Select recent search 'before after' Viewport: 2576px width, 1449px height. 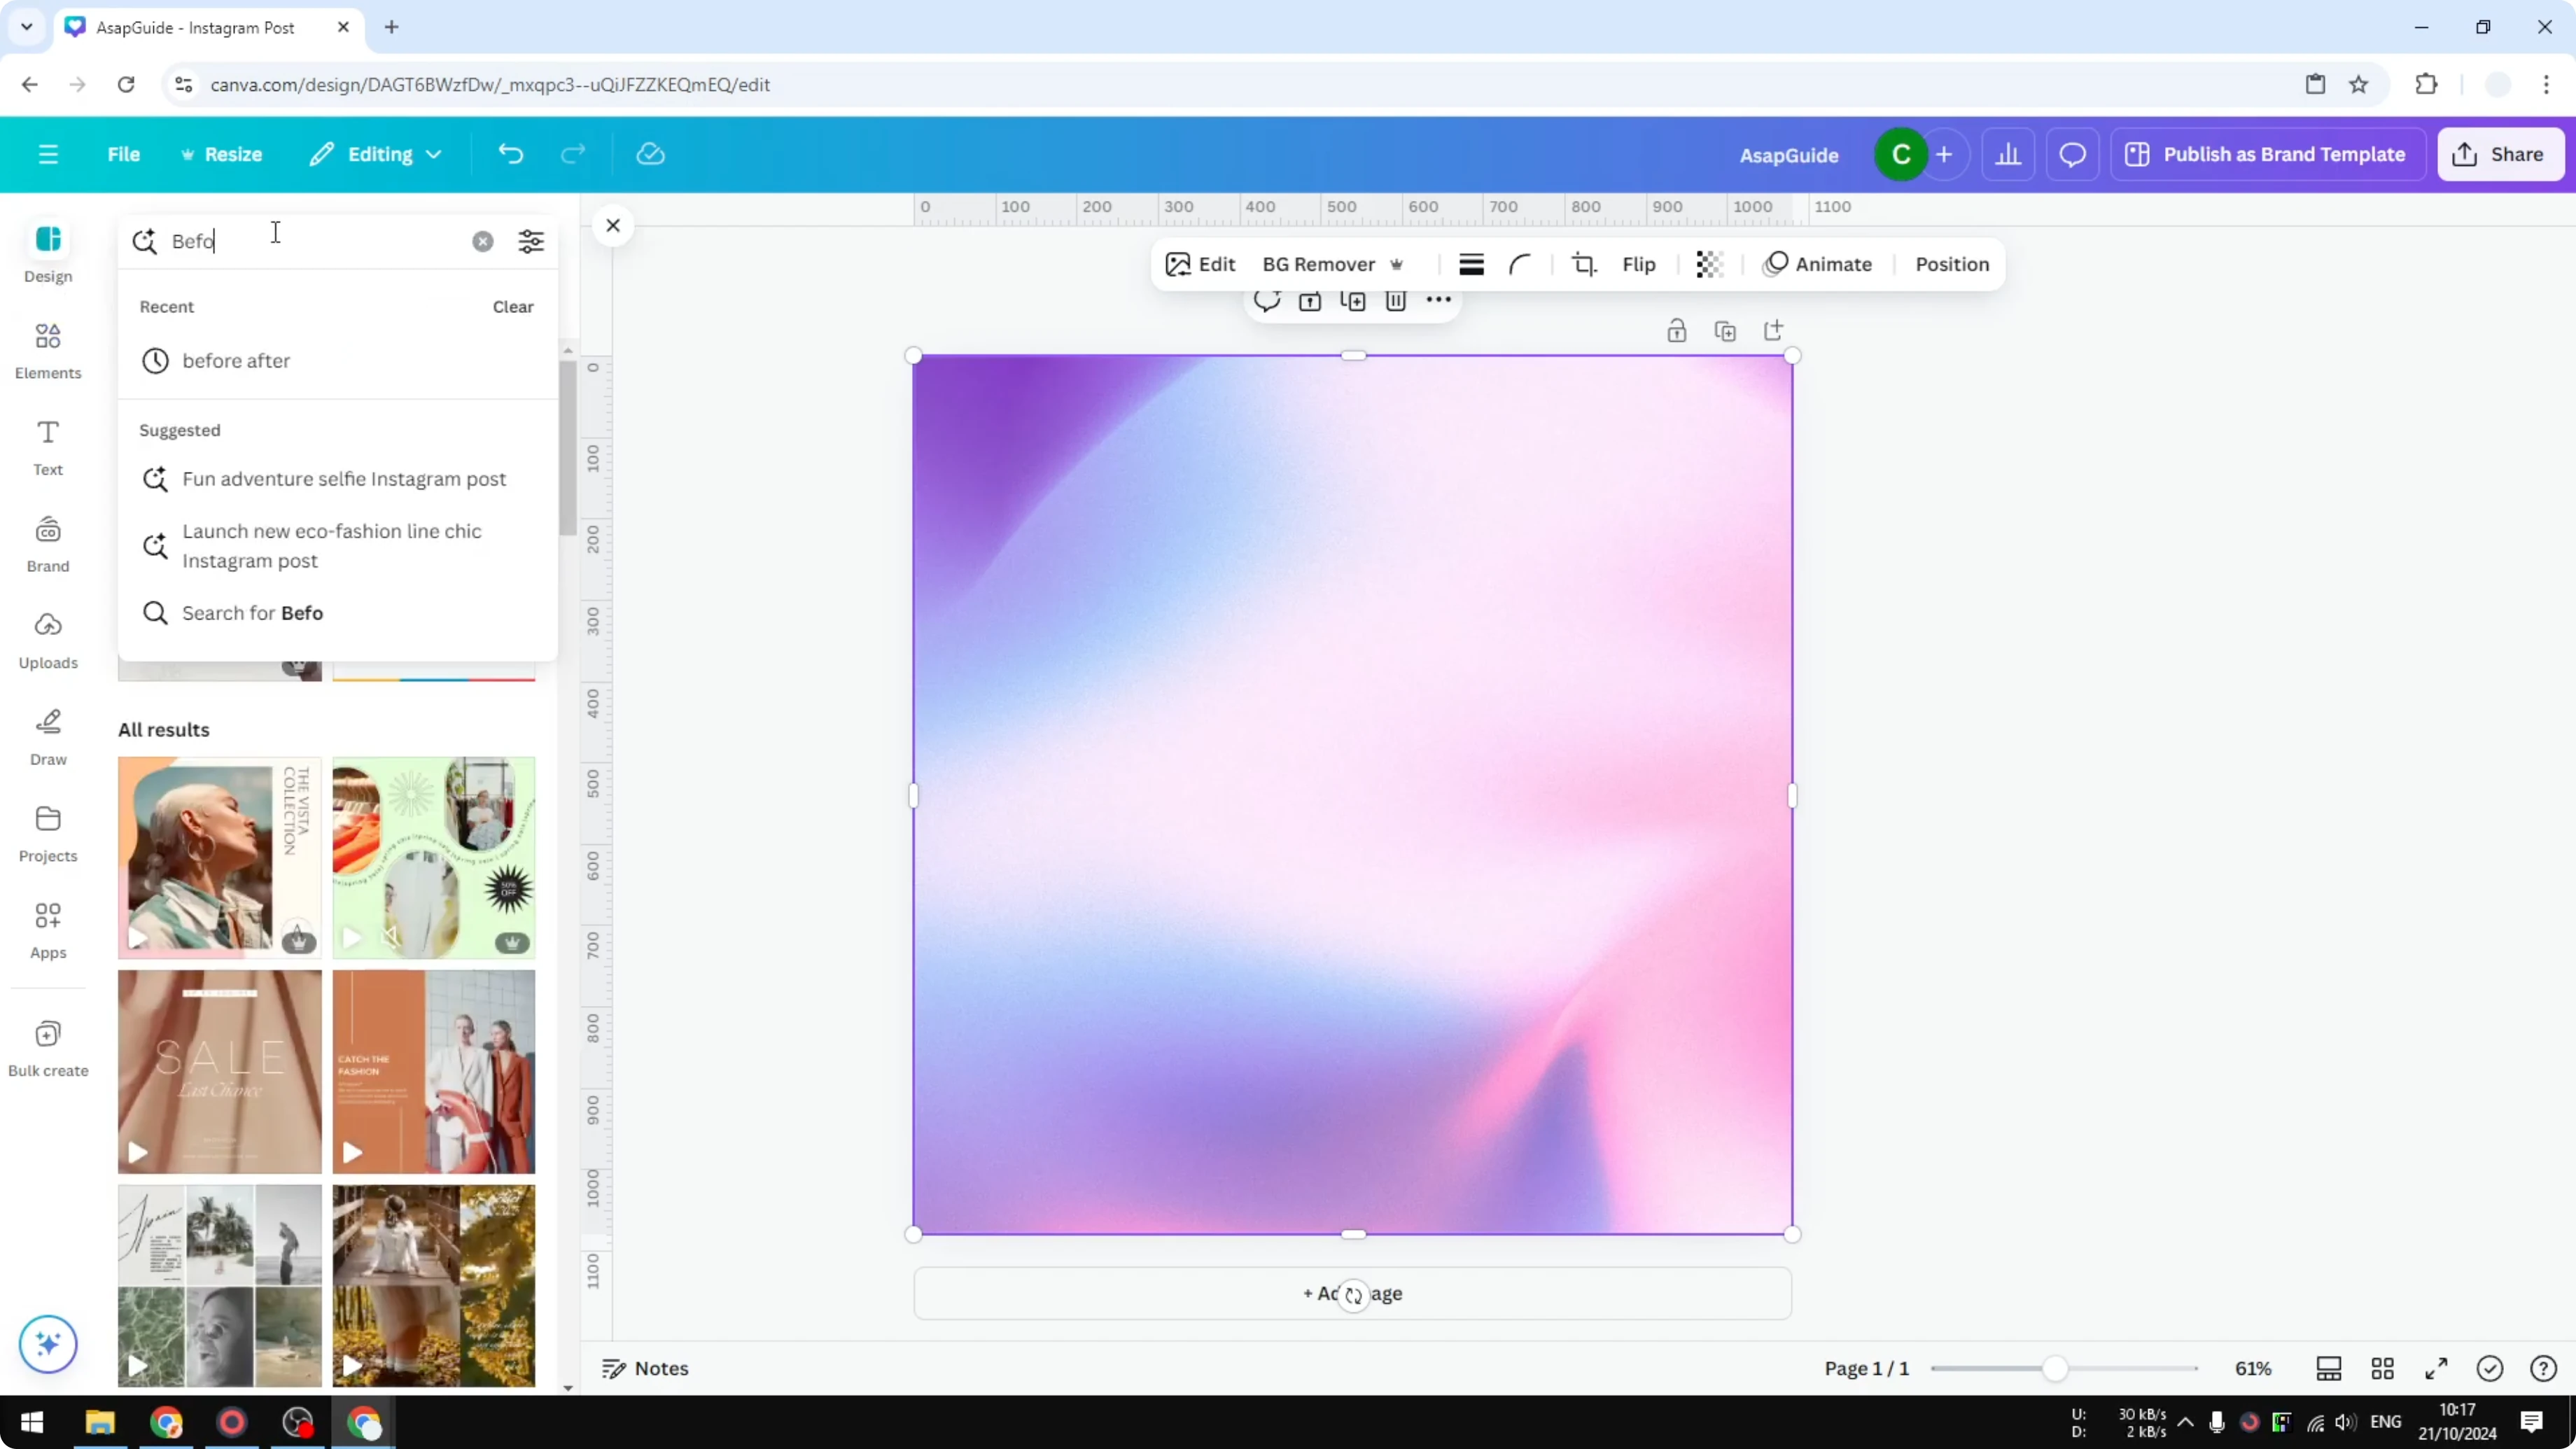pos(338,361)
